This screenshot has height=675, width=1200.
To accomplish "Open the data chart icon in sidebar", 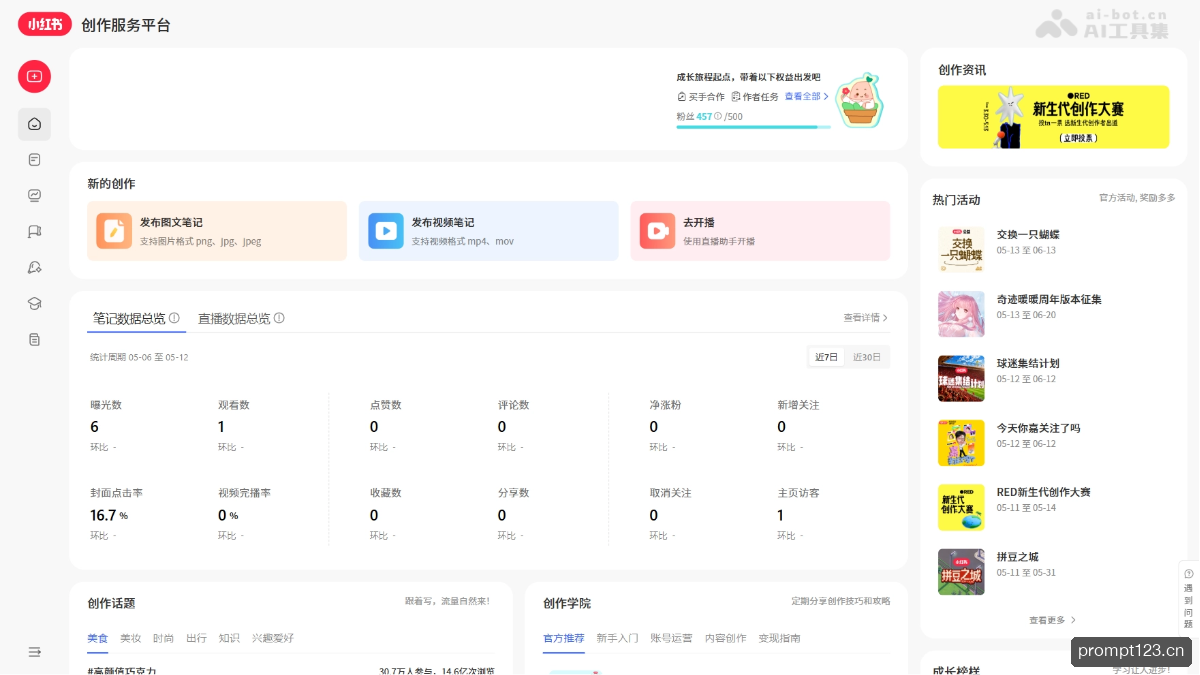I will 34,196.
